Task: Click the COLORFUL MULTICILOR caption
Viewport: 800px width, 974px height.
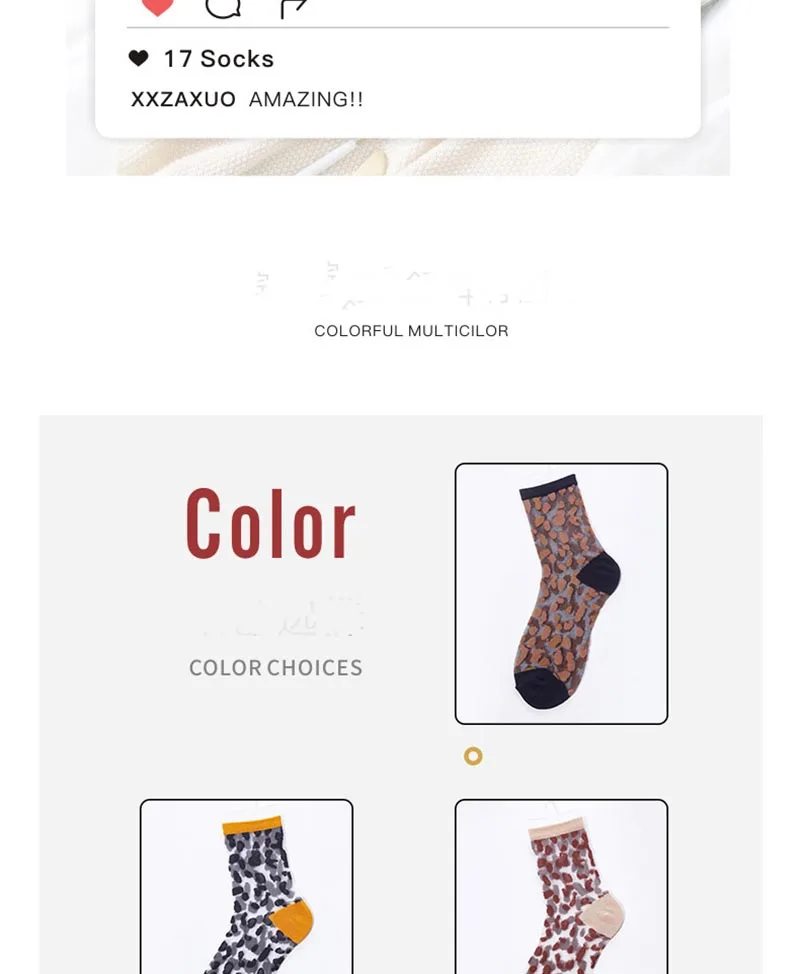Action: [411, 331]
